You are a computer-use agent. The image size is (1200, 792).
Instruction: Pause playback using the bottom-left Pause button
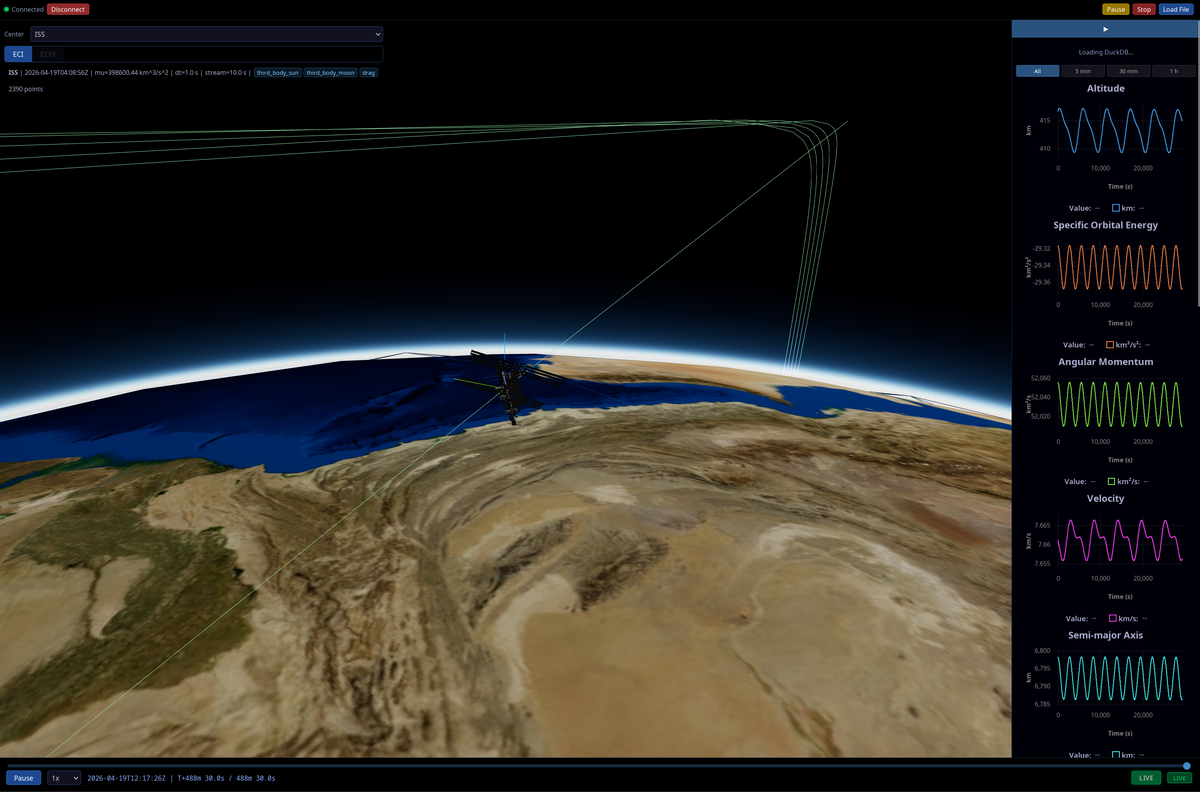point(24,777)
